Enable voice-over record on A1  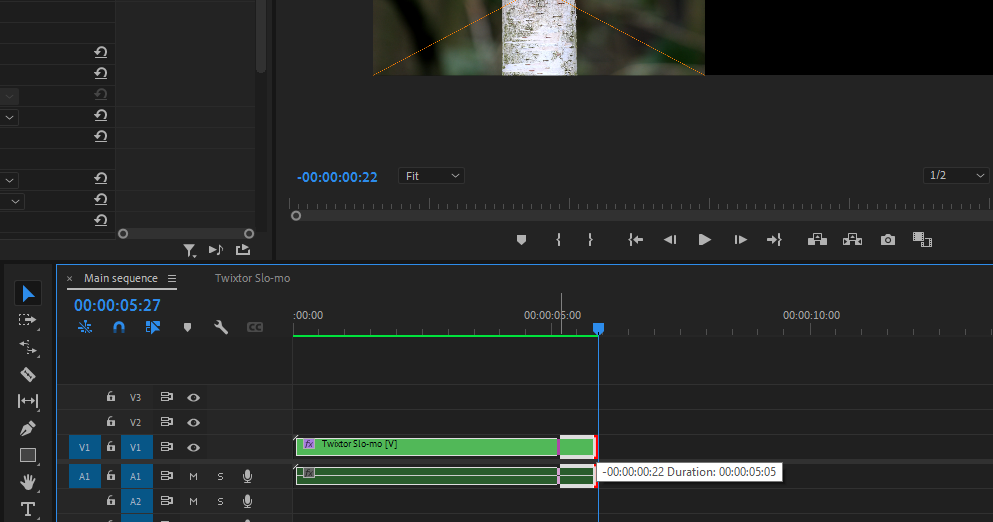click(248, 476)
